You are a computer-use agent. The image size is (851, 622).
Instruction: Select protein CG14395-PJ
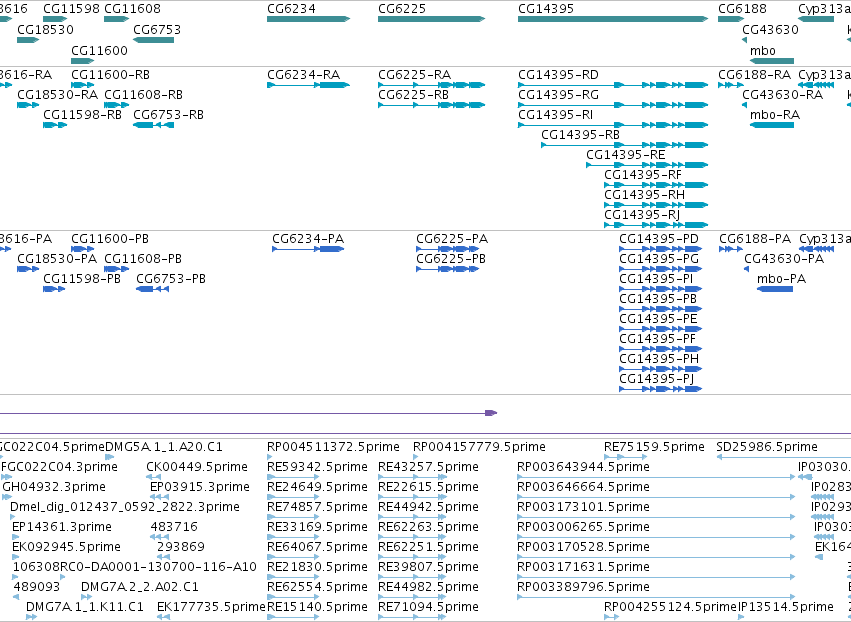pos(661,389)
